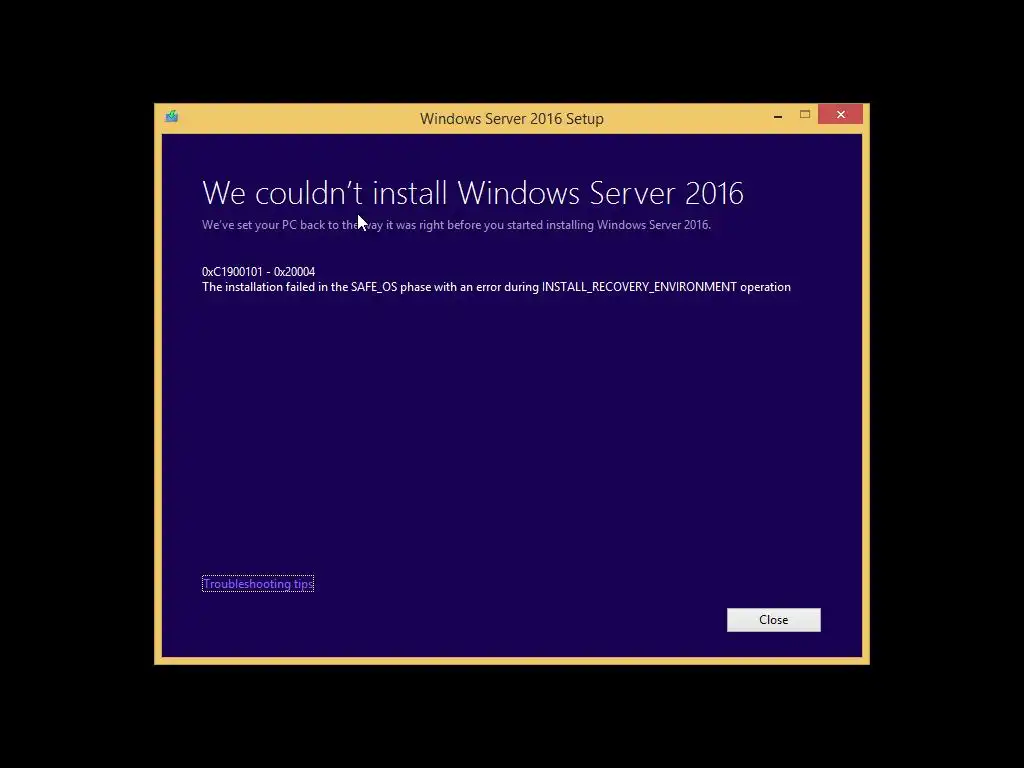Click the "We've set your PC back" subtitle
The height and width of the screenshot is (768, 1024).
(456, 225)
